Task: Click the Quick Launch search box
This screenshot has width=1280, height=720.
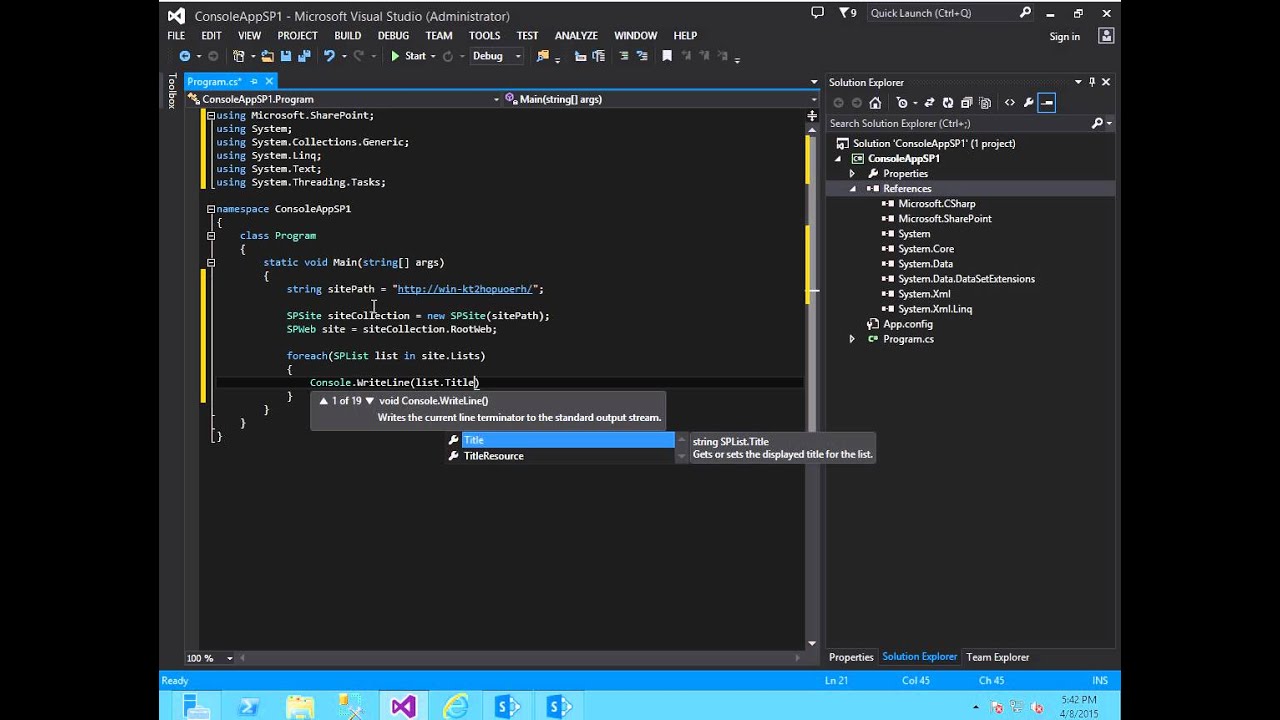Action: (950, 13)
